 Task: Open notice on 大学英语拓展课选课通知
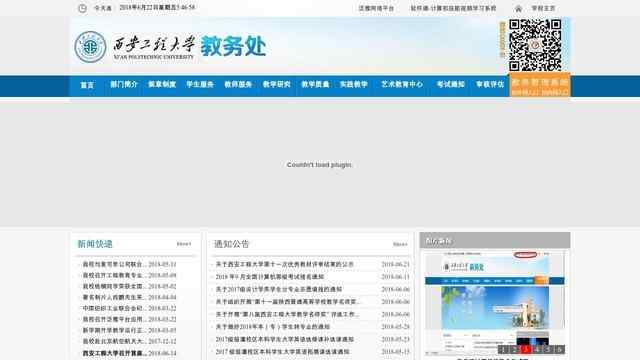click(282, 352)
